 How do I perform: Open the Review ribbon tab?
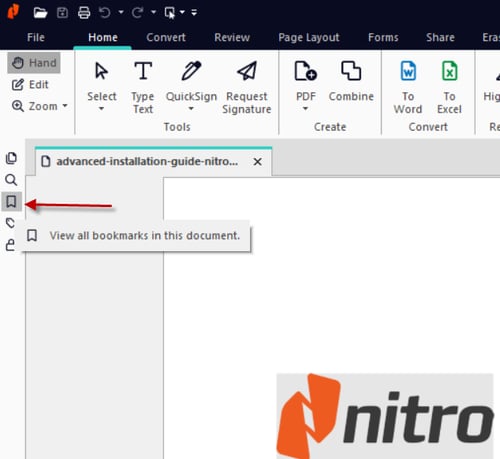coord(232,37)
